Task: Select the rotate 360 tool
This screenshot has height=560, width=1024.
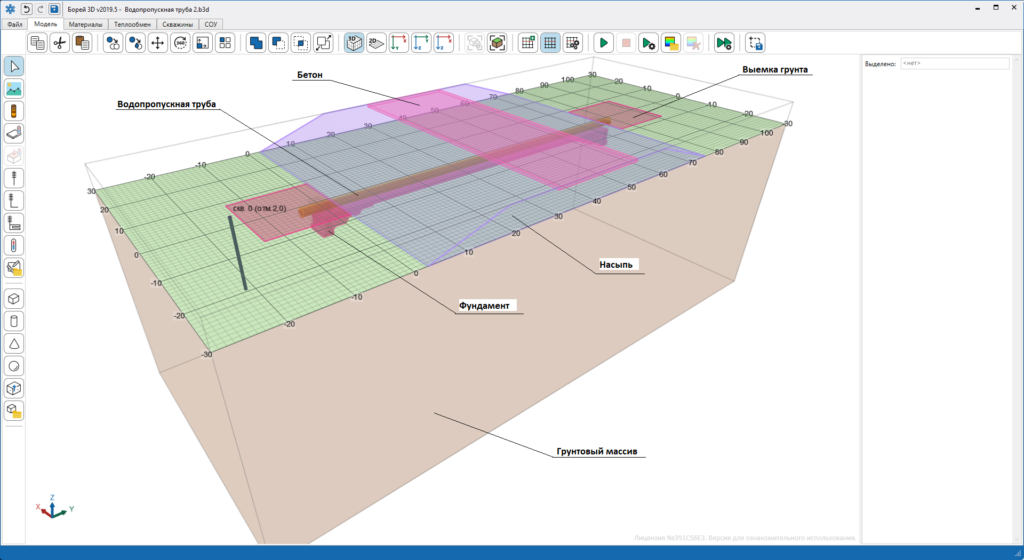Action: 180,43
